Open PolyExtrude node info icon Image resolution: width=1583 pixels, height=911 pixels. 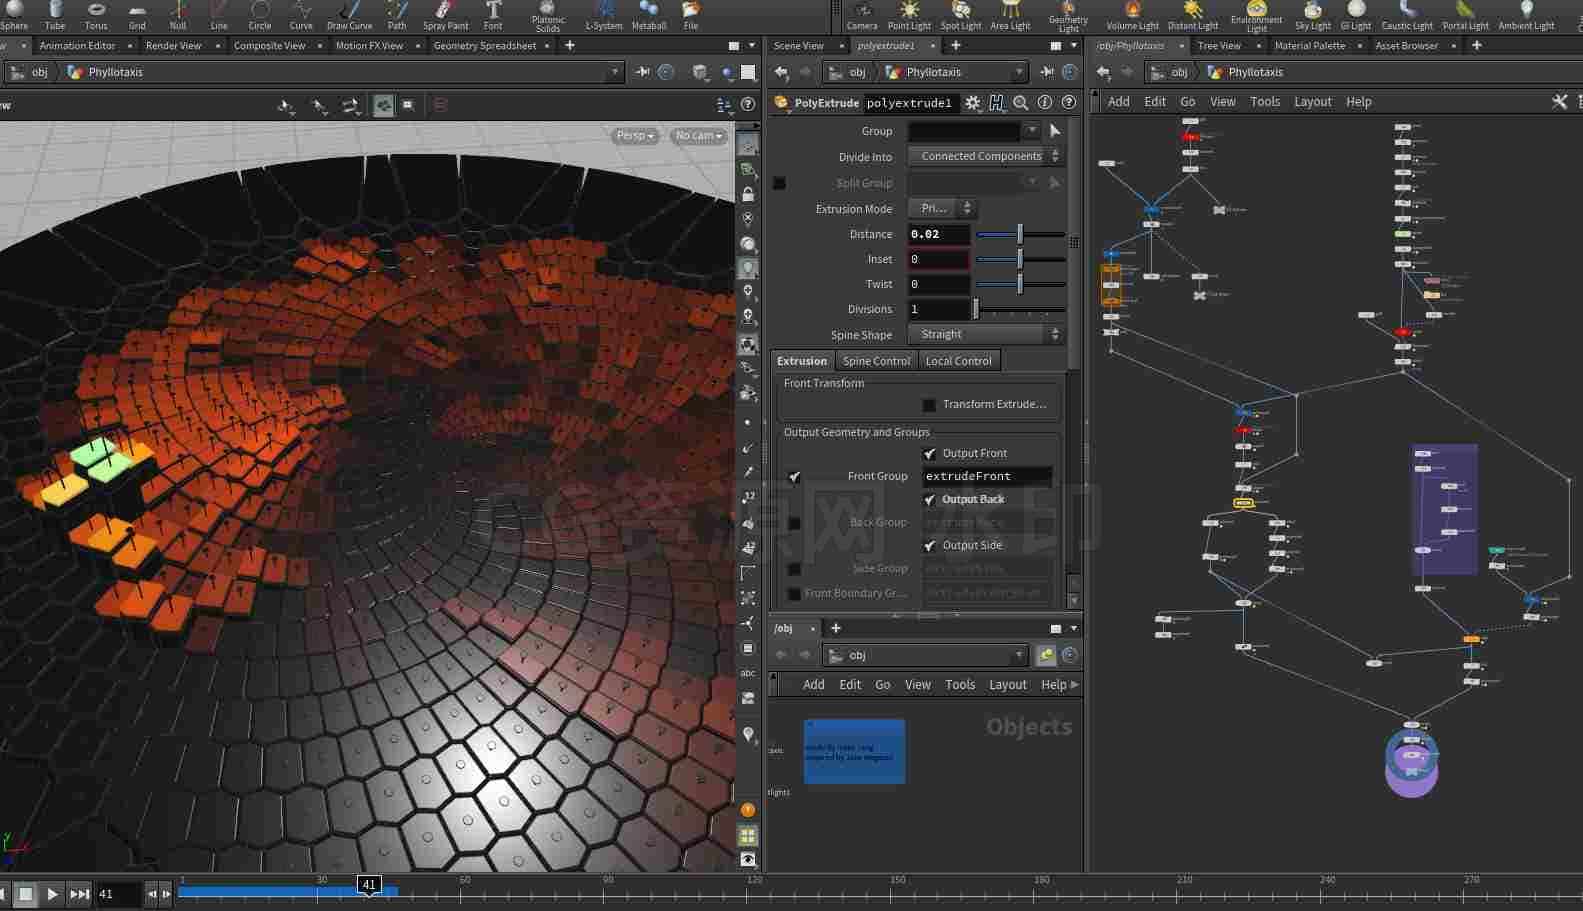click(x=1045, y=102)
